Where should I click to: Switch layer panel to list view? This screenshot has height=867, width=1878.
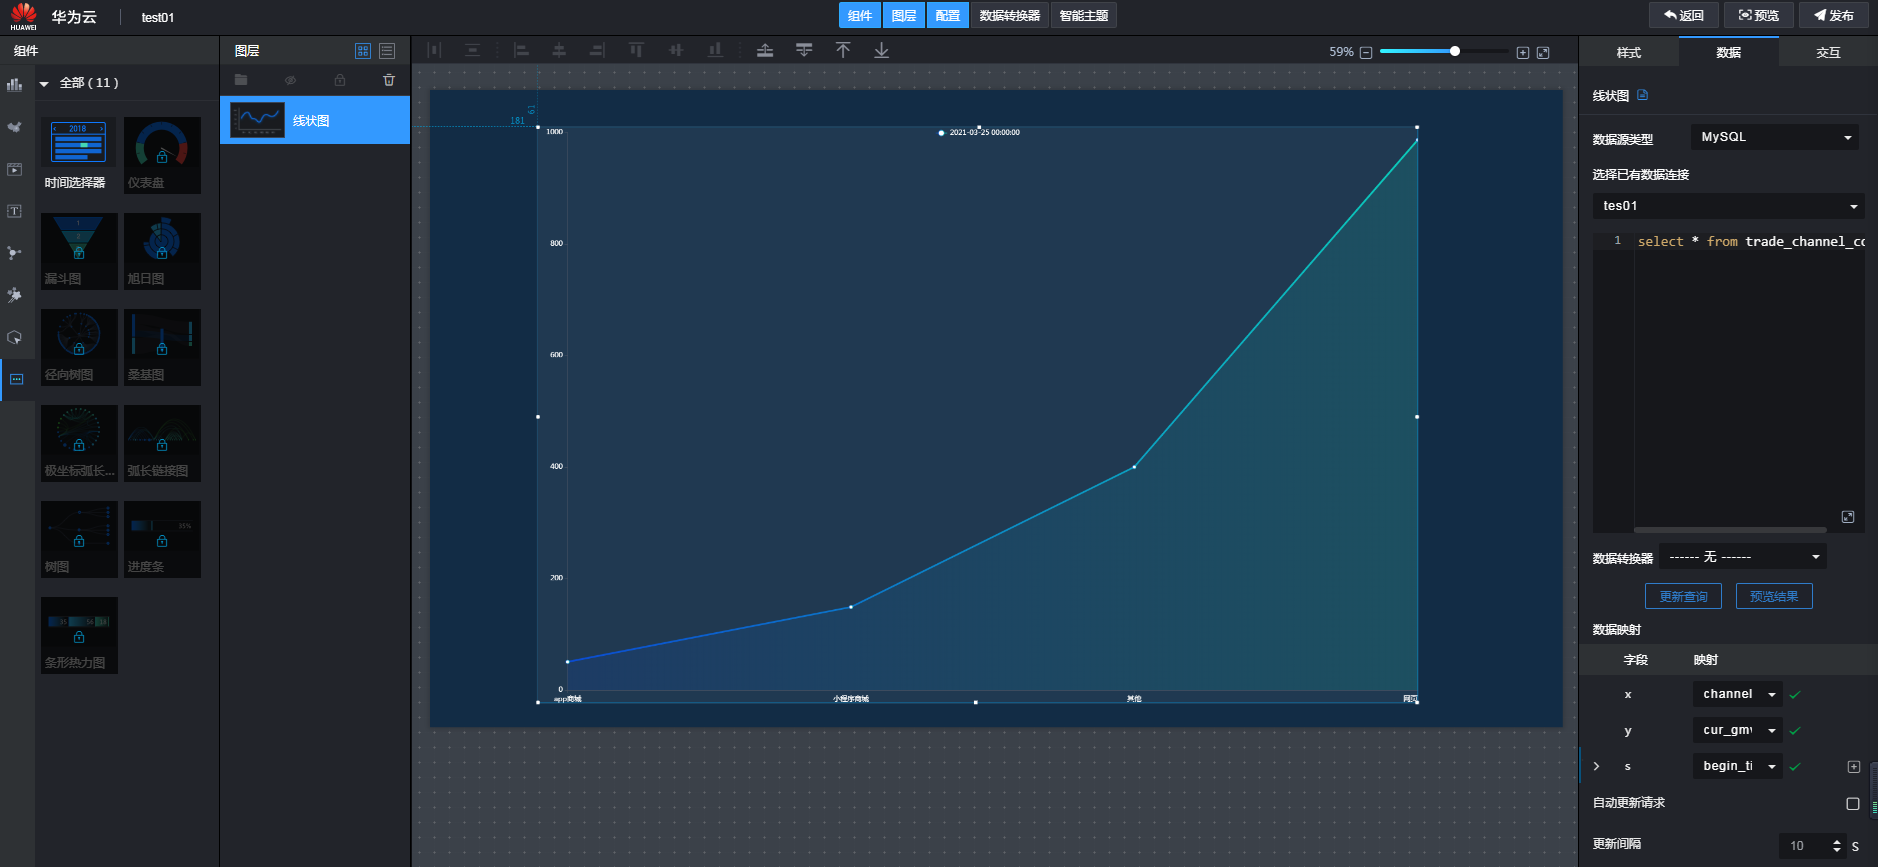coord(387,51)
